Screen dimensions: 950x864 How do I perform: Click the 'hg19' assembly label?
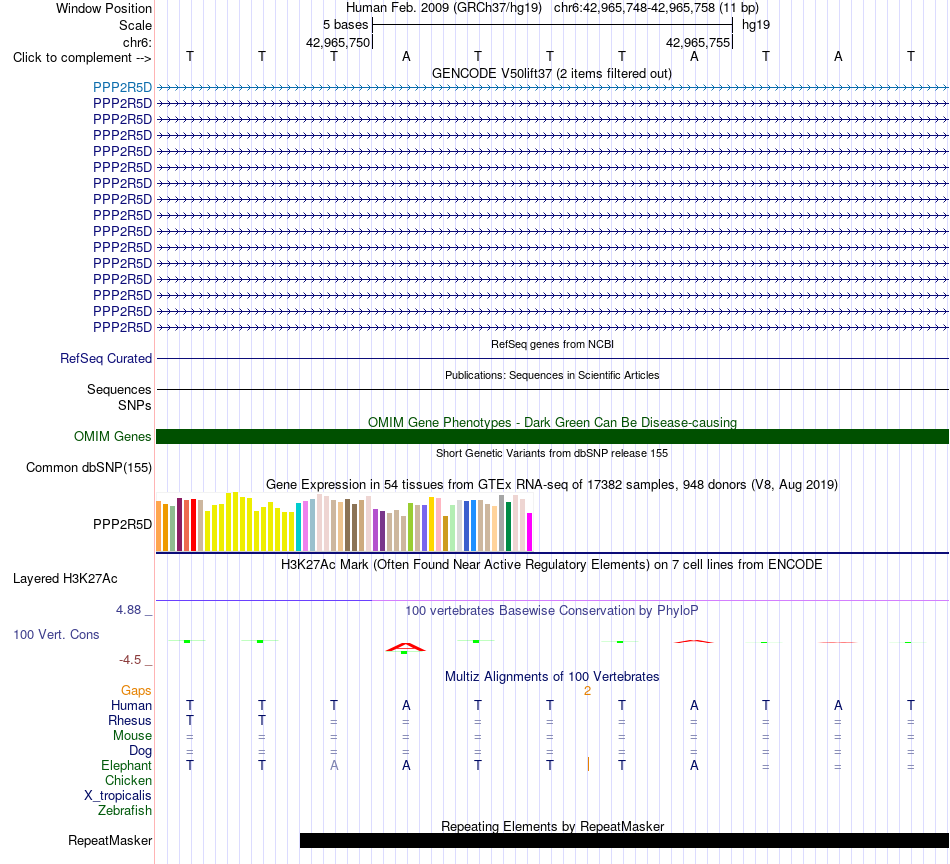[756, 25]
